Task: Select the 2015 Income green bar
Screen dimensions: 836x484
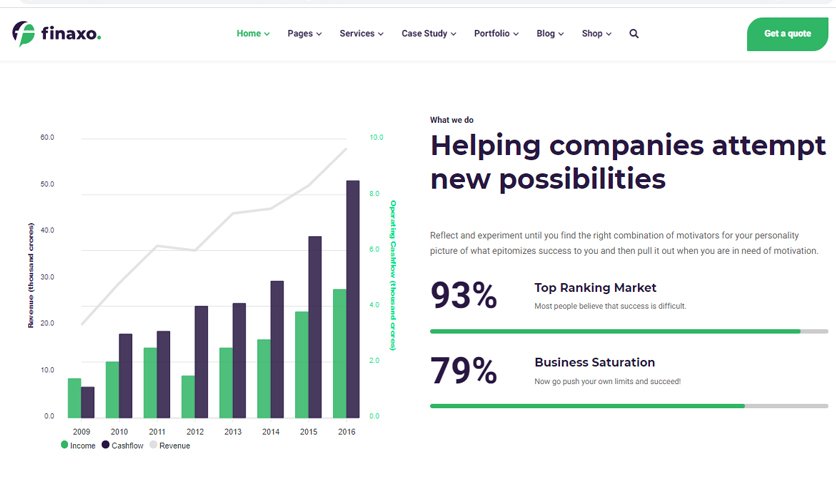Action: point(302,365)
